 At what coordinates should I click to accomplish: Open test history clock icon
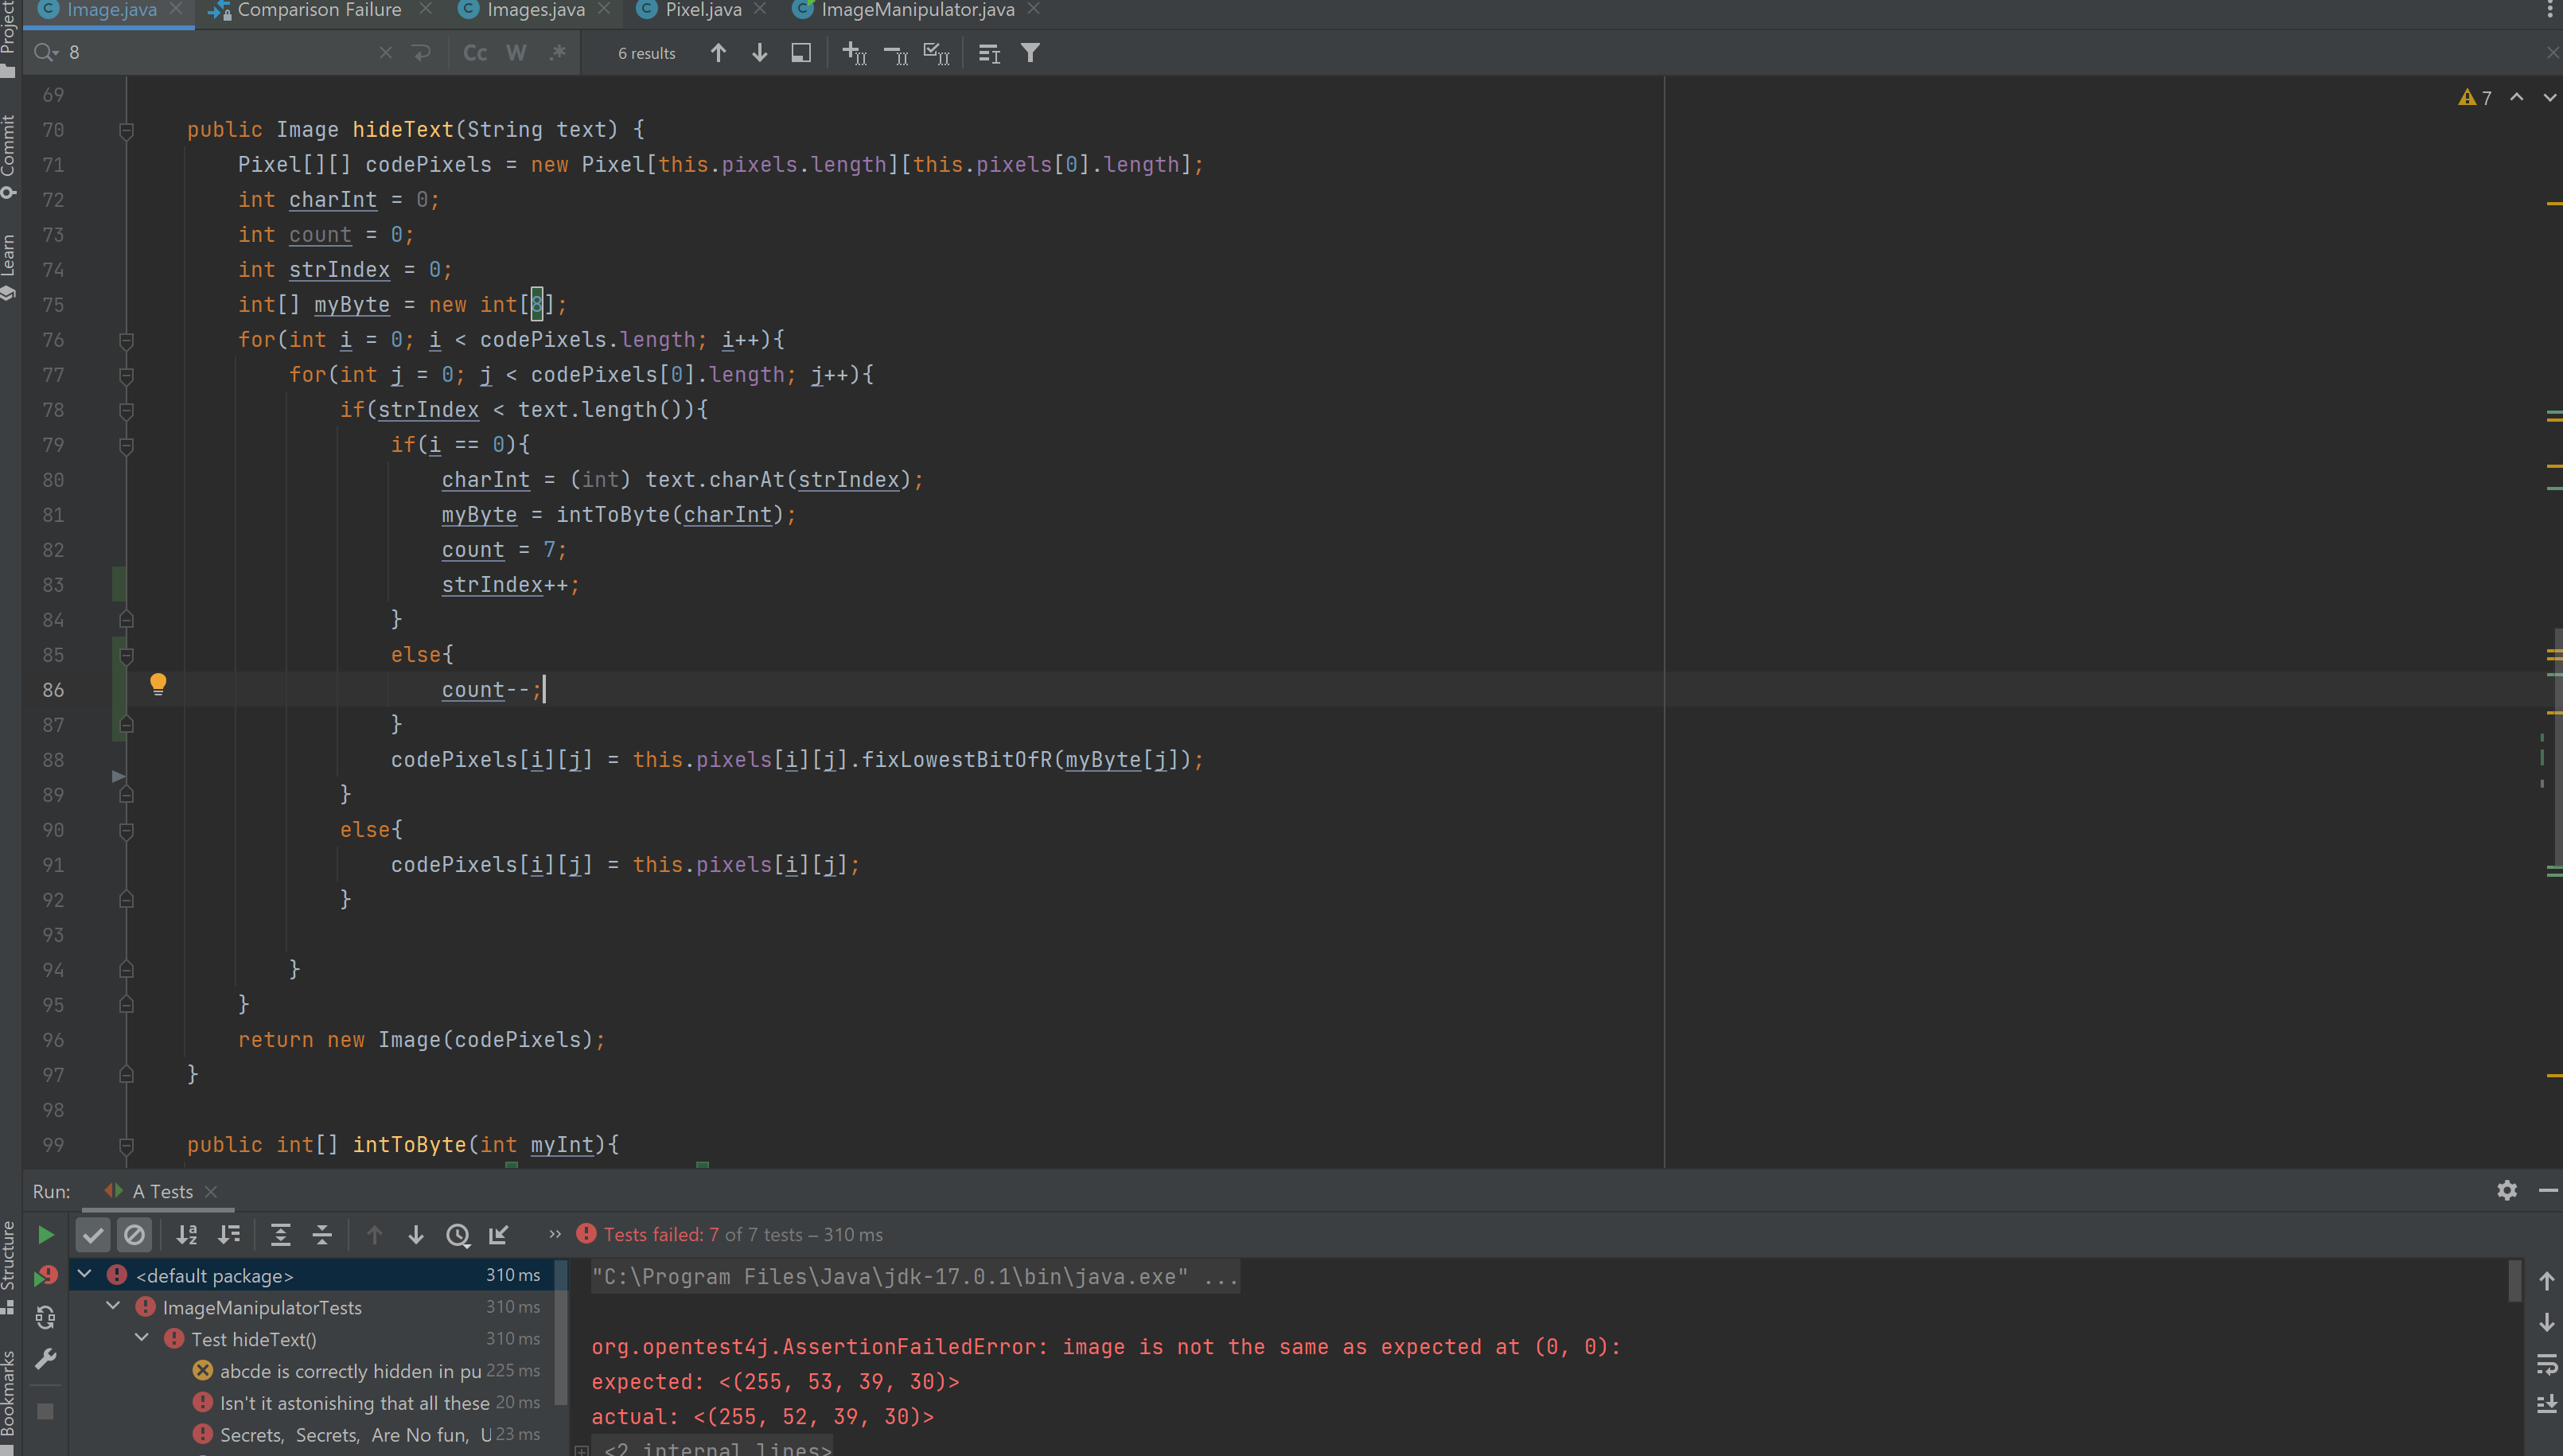pyautogui.click(x=458, y=1235)
